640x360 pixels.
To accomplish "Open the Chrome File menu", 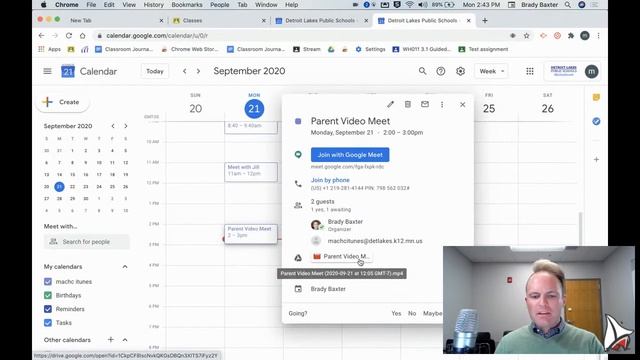I will point(91,5).
